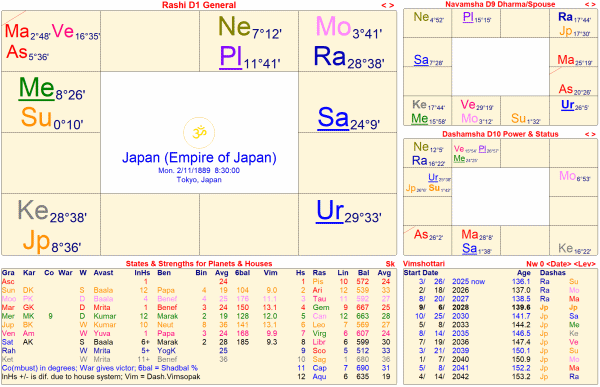Image resolution: width=600 pixels, height=387 pixels.
Task: Select the Jupiter glyph at 8°36'
Action: pyautogui.click(x=37, y=242)
